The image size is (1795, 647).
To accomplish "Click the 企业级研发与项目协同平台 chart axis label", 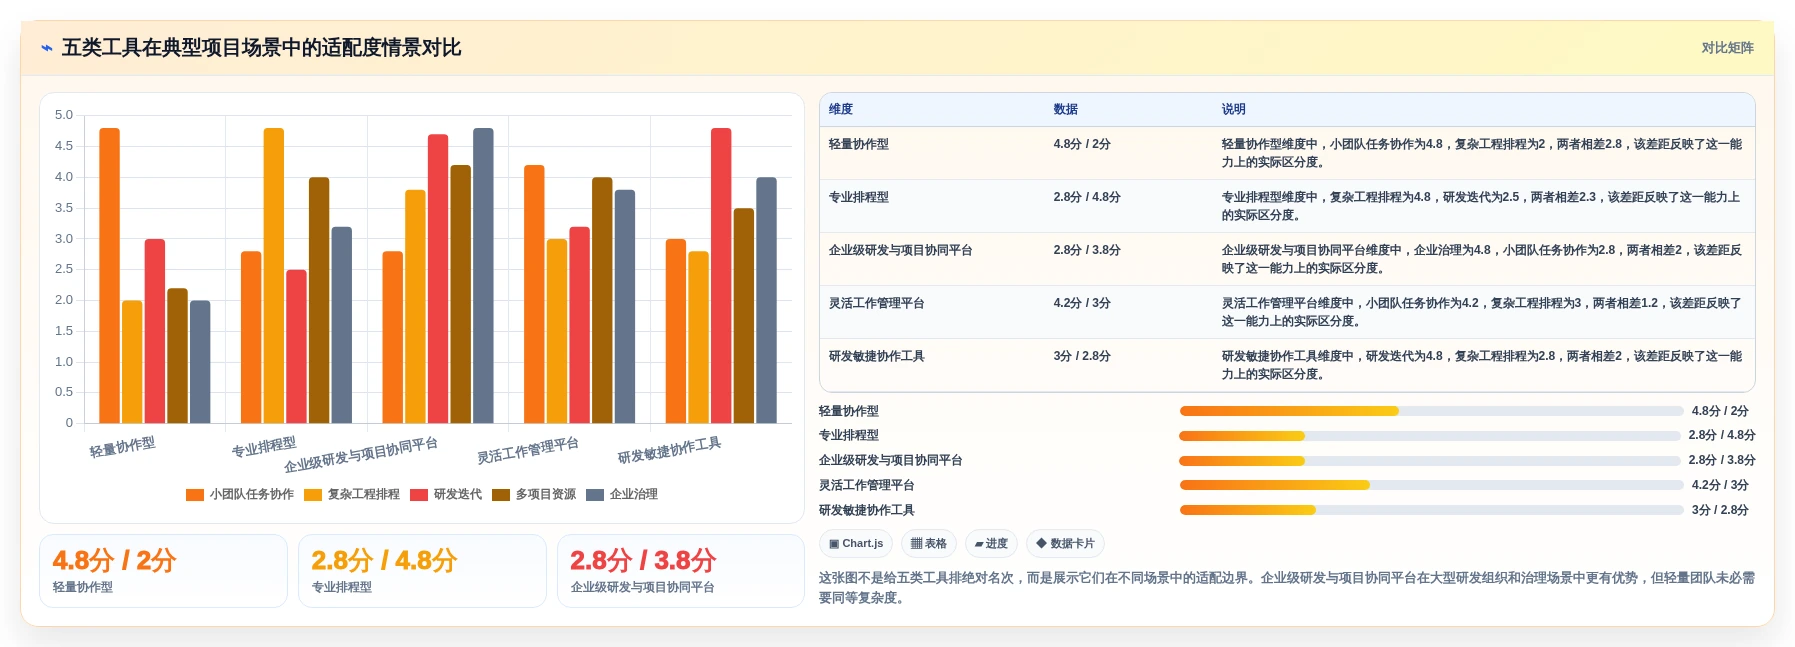I will point(361,455).
